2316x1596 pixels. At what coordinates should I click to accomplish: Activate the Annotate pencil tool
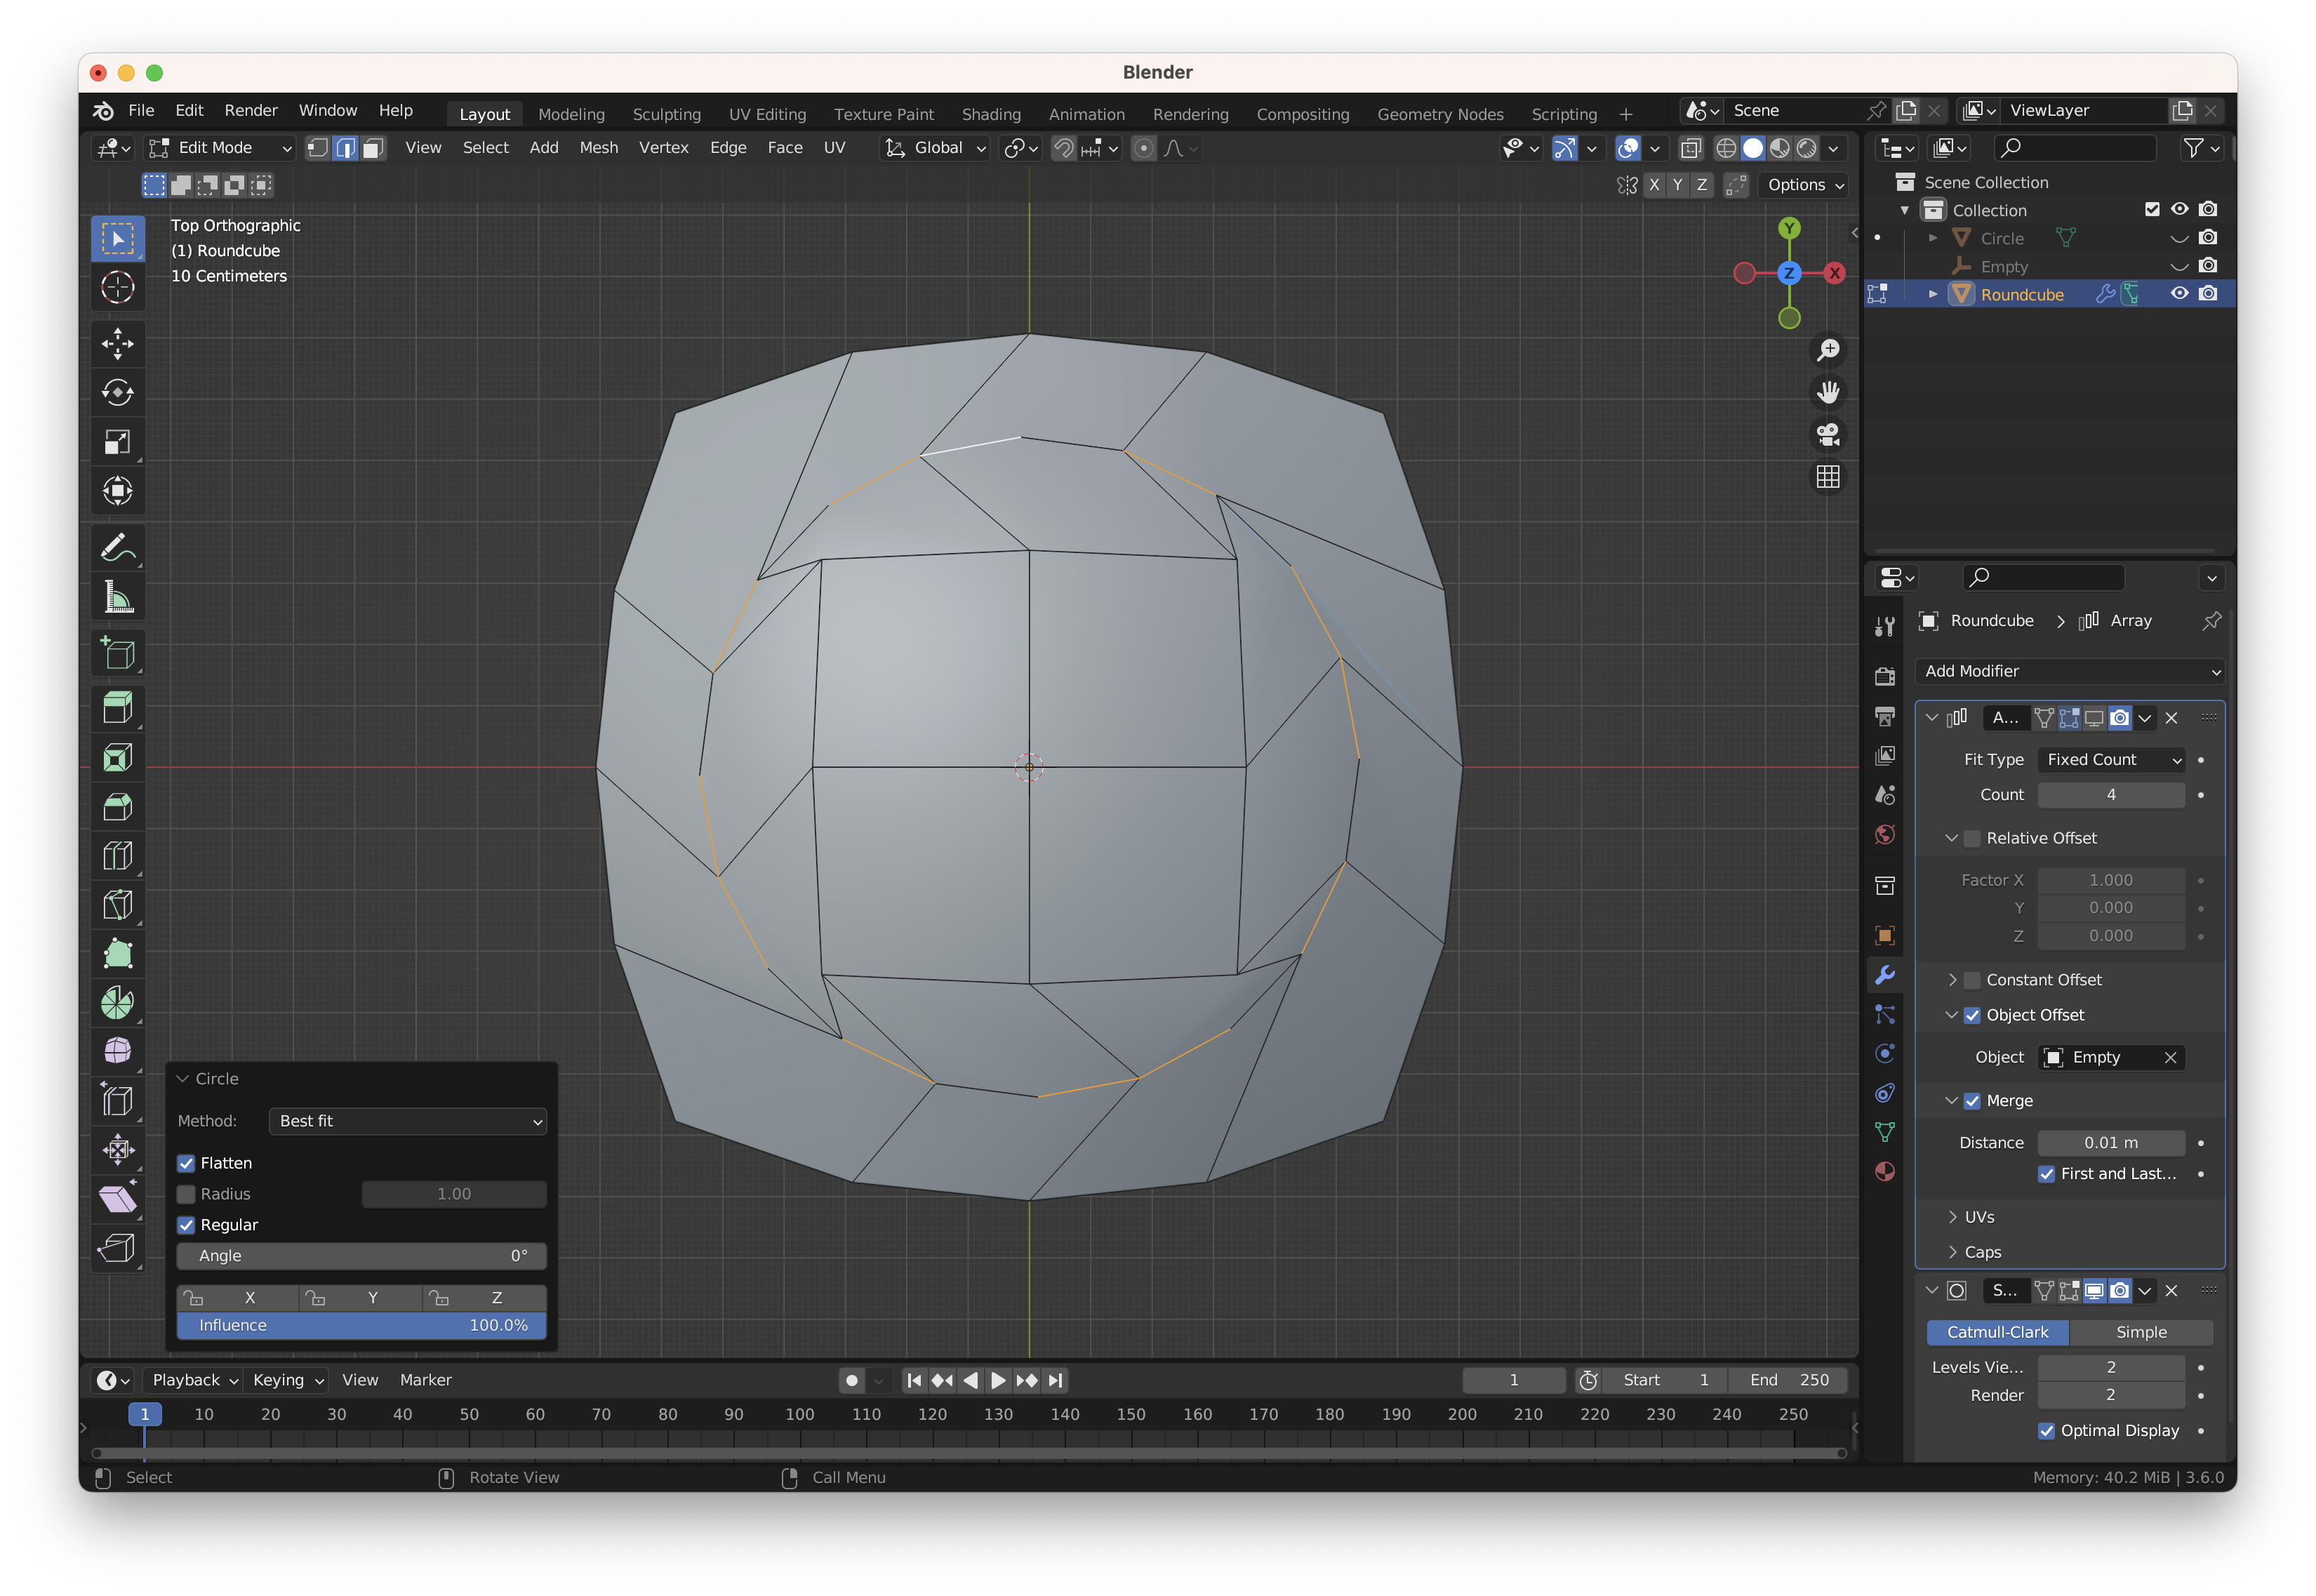[118, 548]
